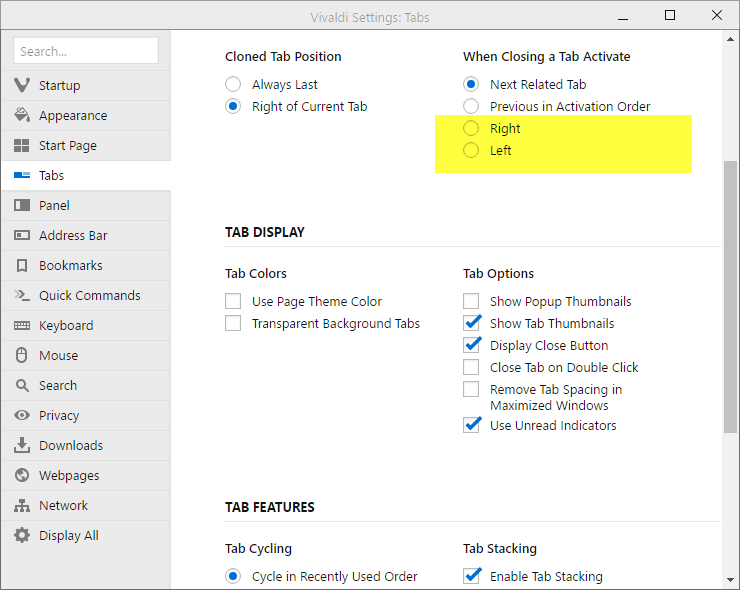
Task: Click the Webpages globe icon
Action: pyautogui.click(x=22, y=475)
